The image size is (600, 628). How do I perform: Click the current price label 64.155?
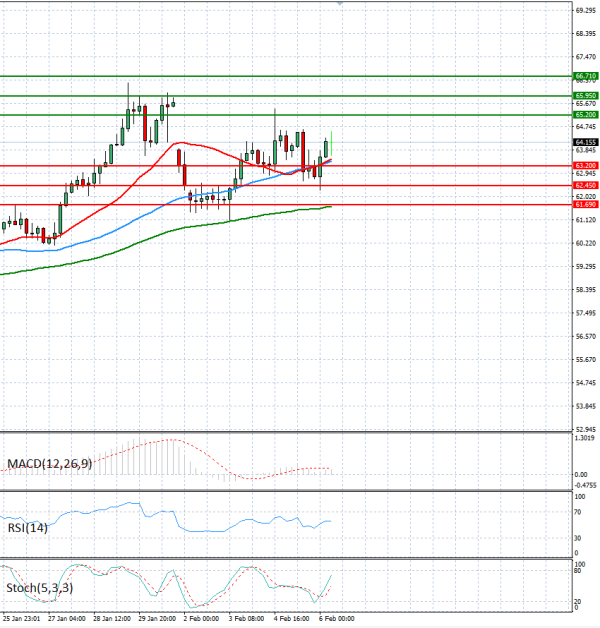pos(585,143)
